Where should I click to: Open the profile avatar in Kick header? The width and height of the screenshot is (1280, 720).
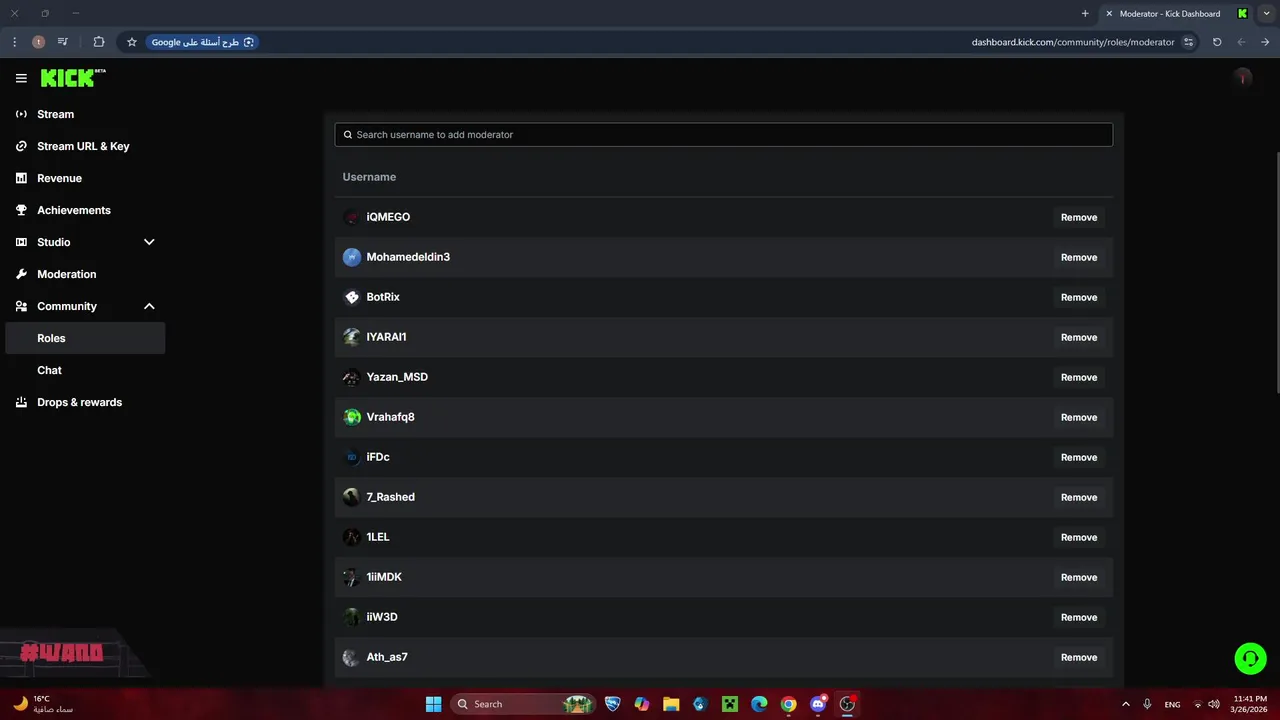[x=1243, y=78]
